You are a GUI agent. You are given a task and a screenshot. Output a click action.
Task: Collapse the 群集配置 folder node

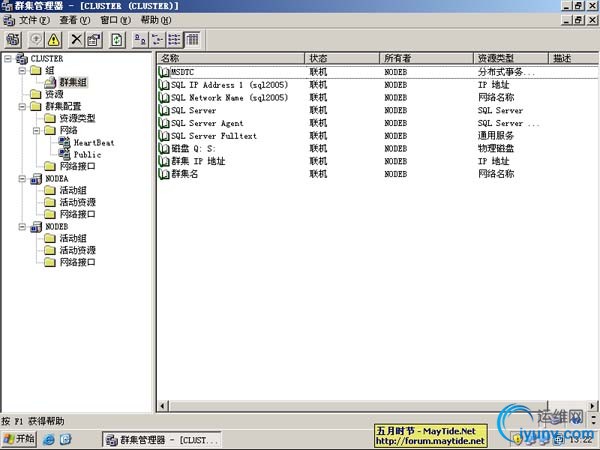point(22,106)
